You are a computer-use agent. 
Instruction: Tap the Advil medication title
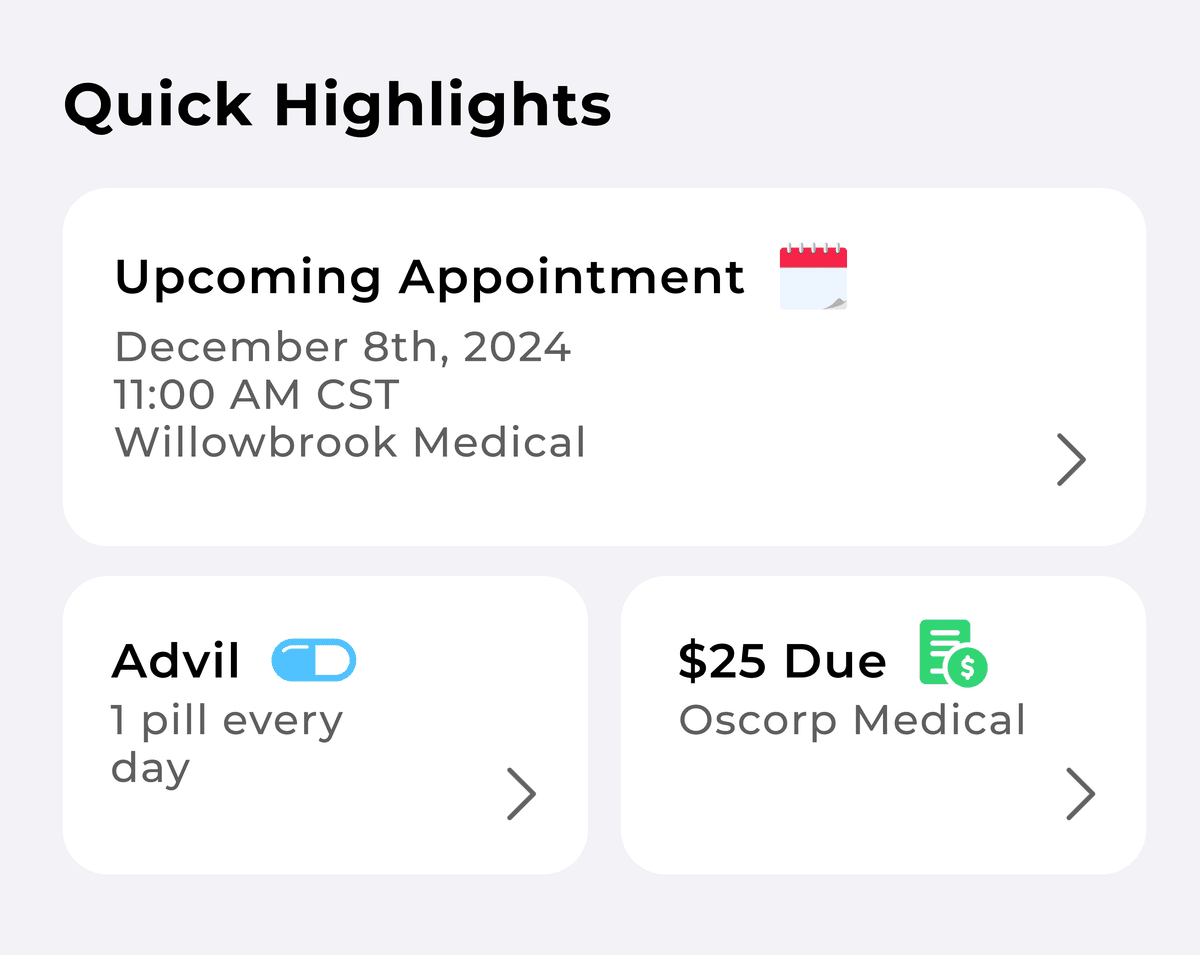[x=176, y=661]
